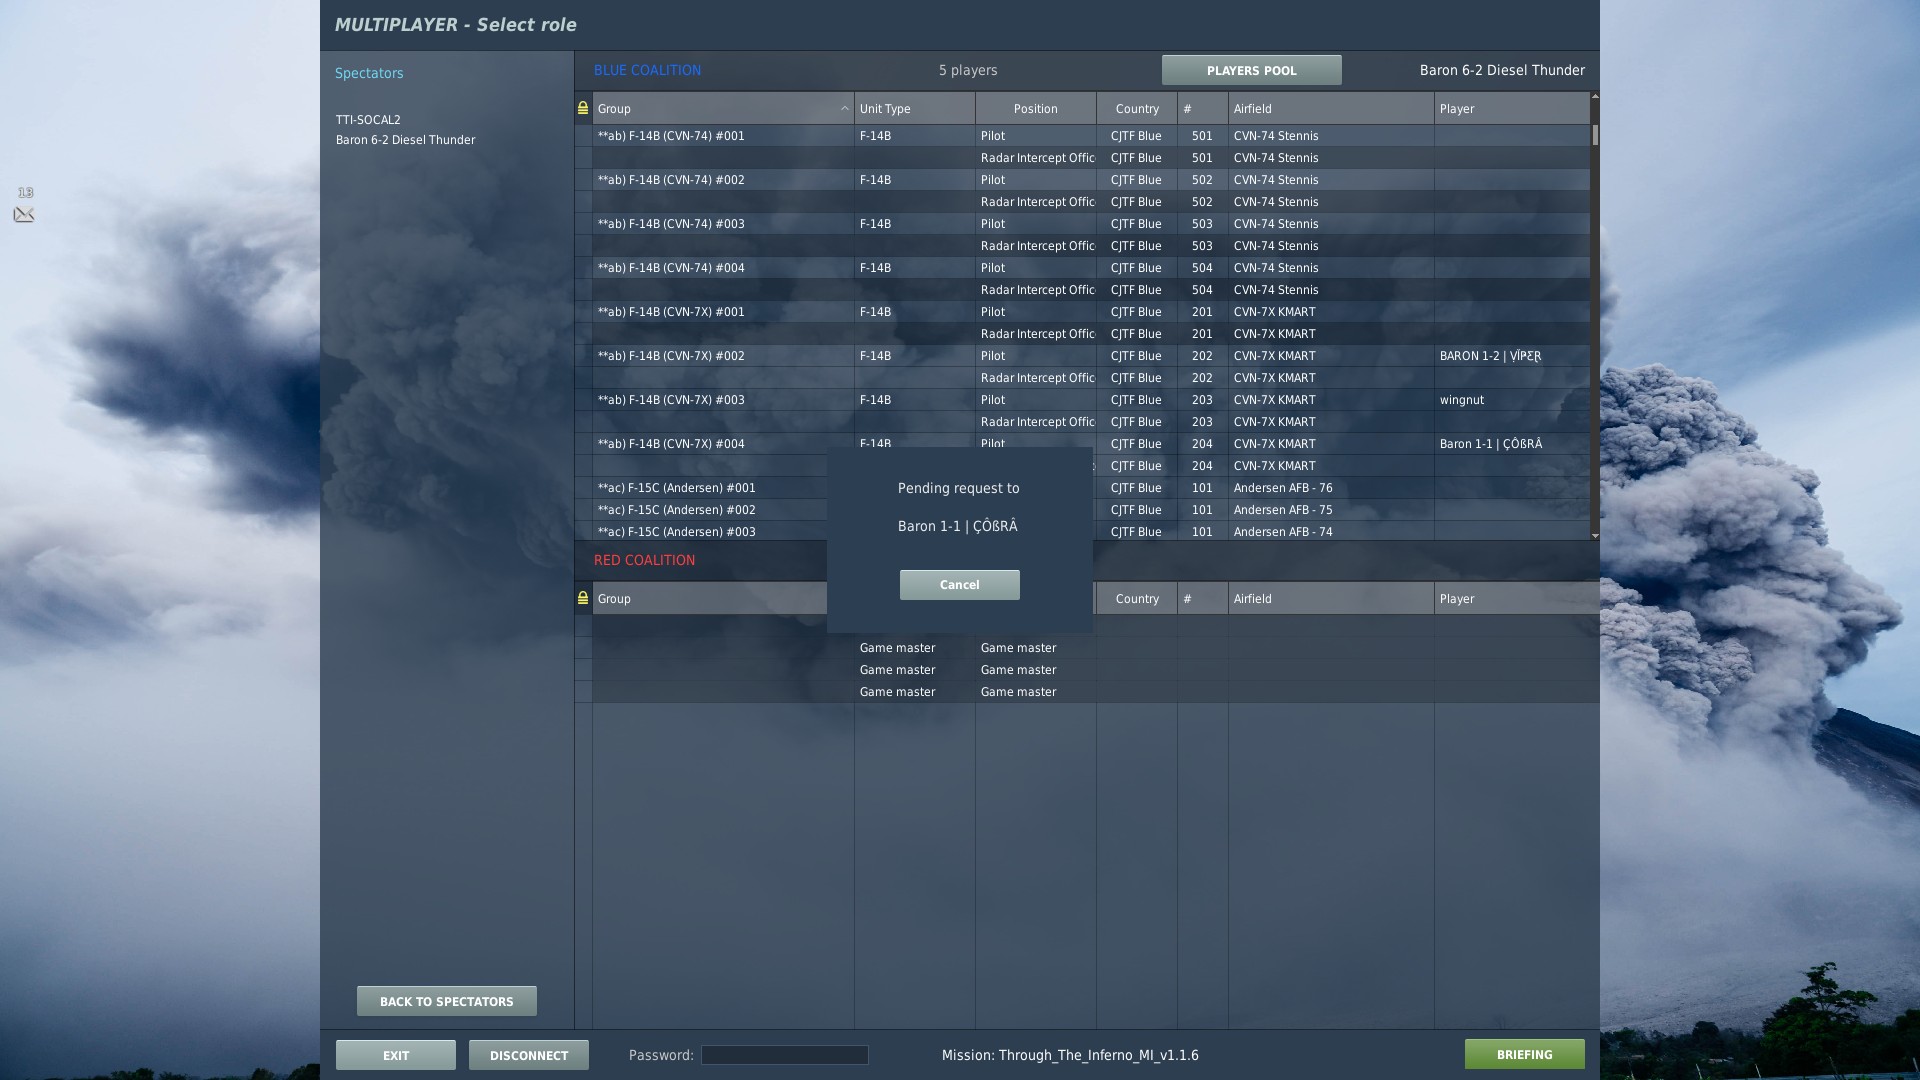Image resolution: width=1920 pixels, height=1080 pixels.
Task: Click Back to Spectators button
Action: [446, 1001]
